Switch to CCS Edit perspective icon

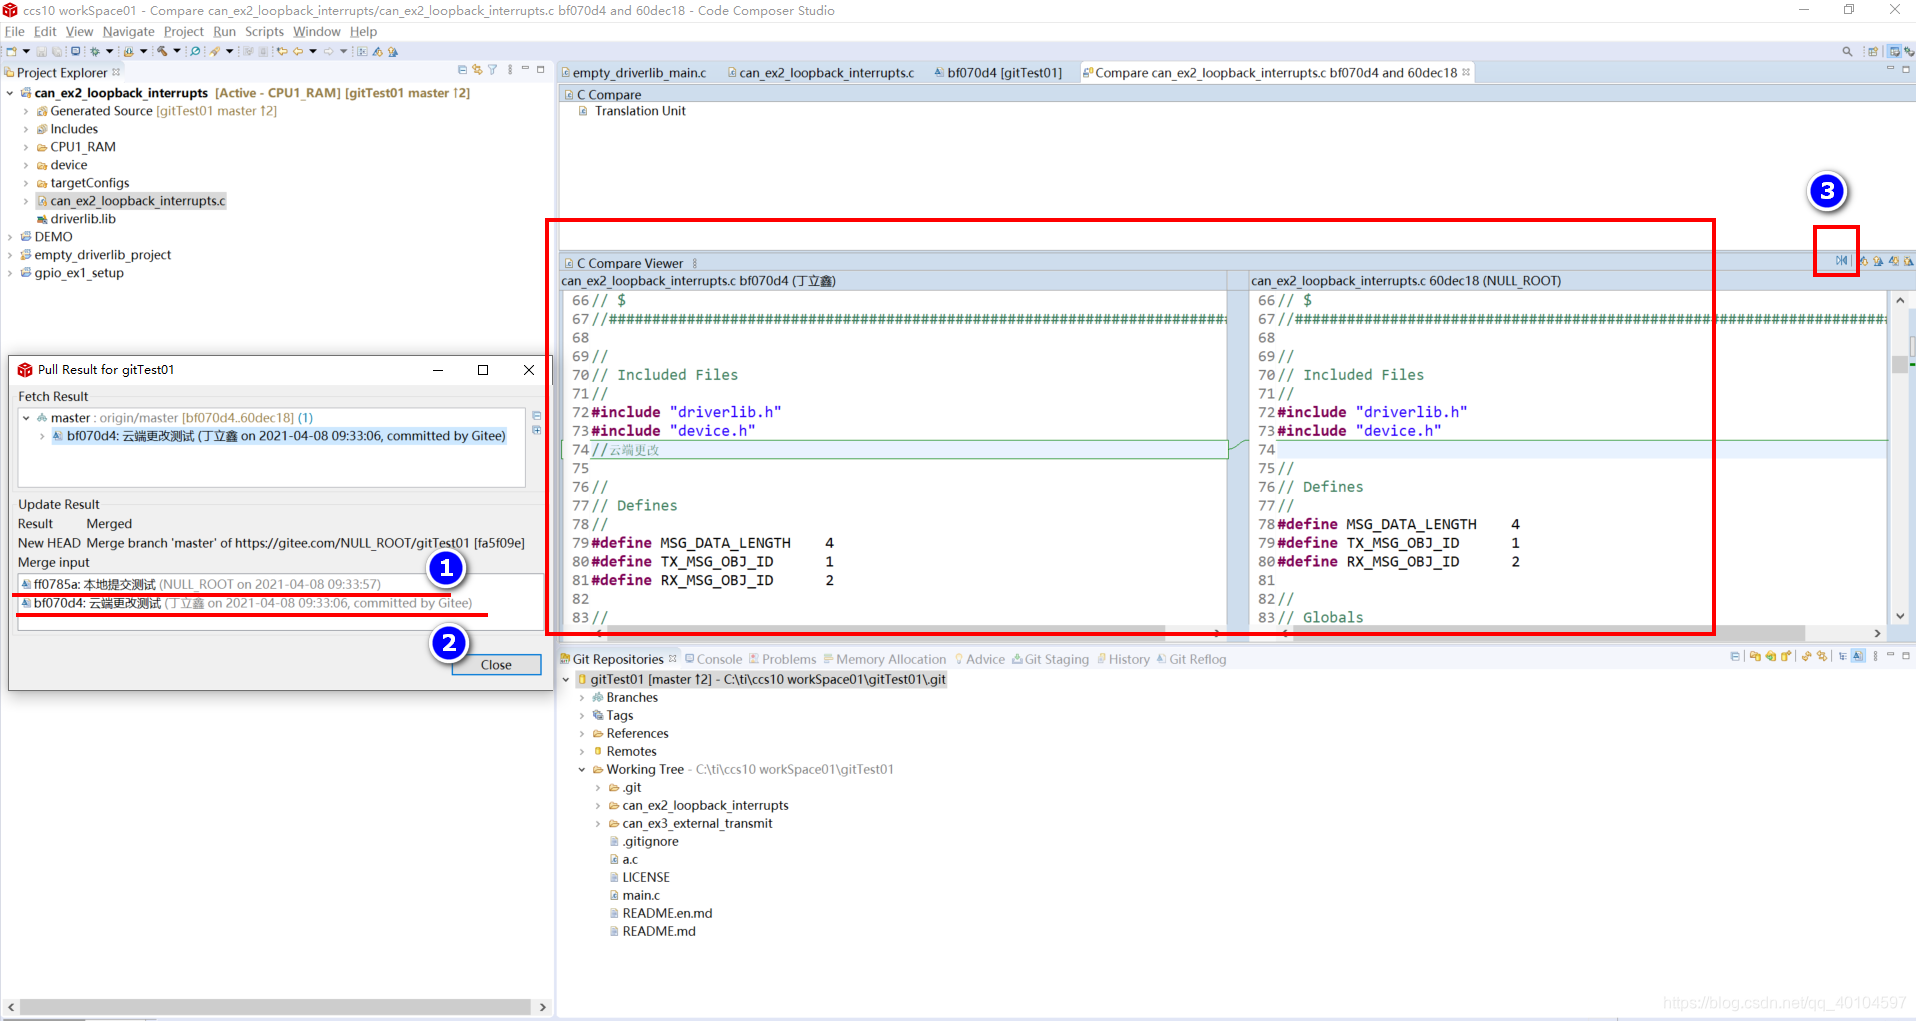pos(1894,51)
